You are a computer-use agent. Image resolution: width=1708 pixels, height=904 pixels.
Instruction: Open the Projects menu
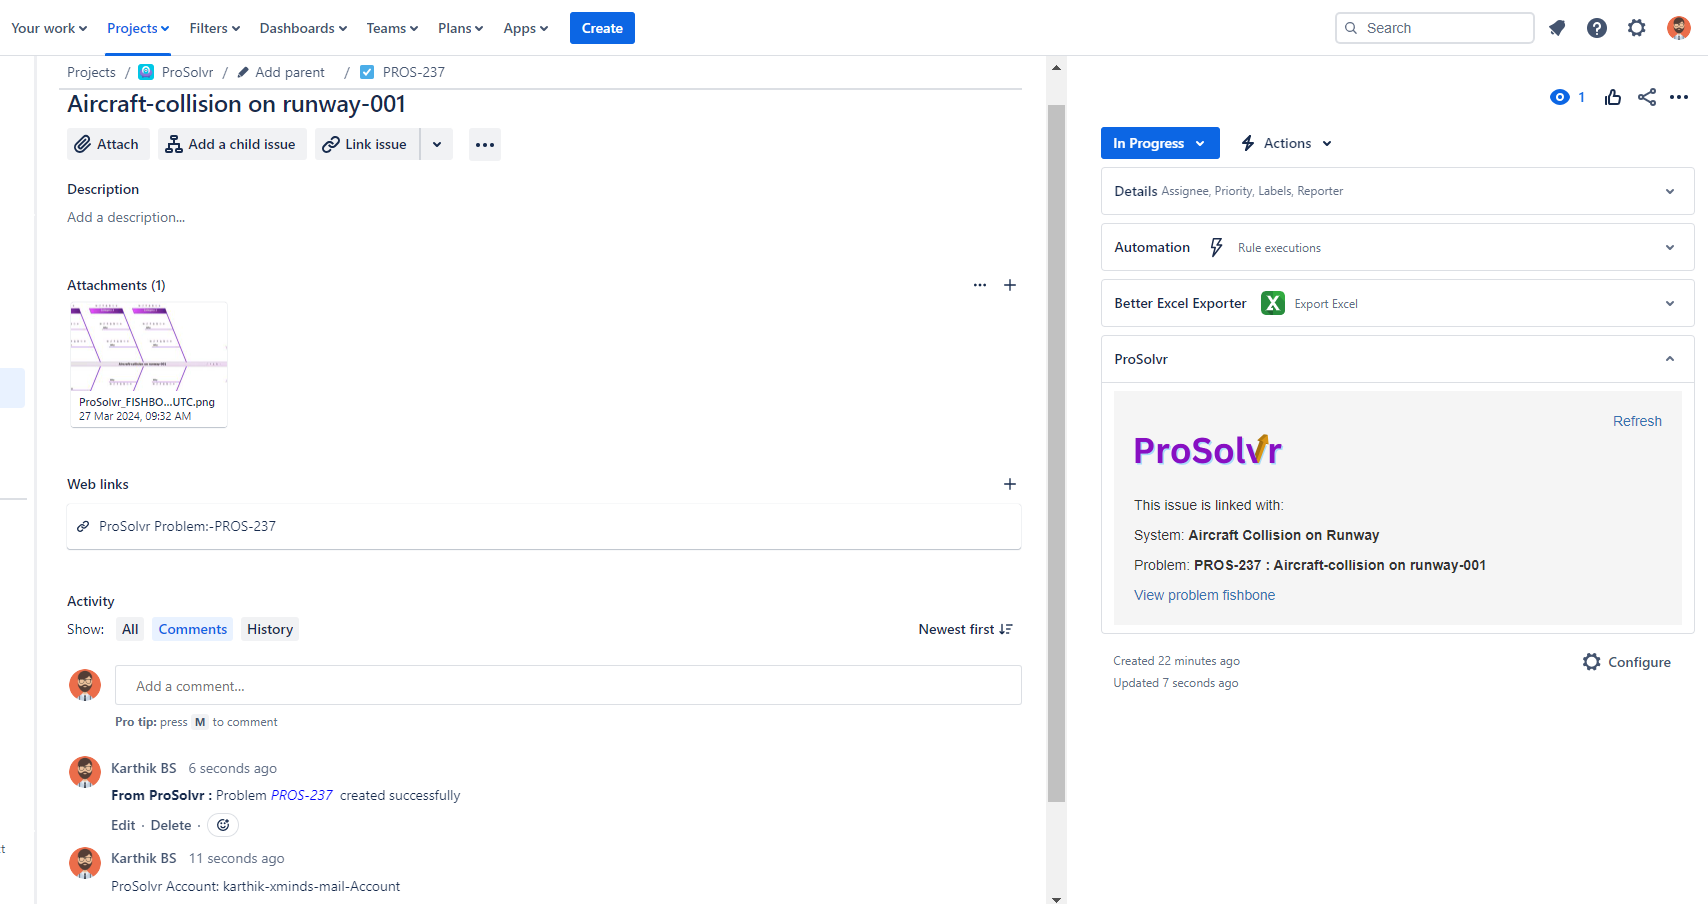pyautogui.click(x=138, y=28)
